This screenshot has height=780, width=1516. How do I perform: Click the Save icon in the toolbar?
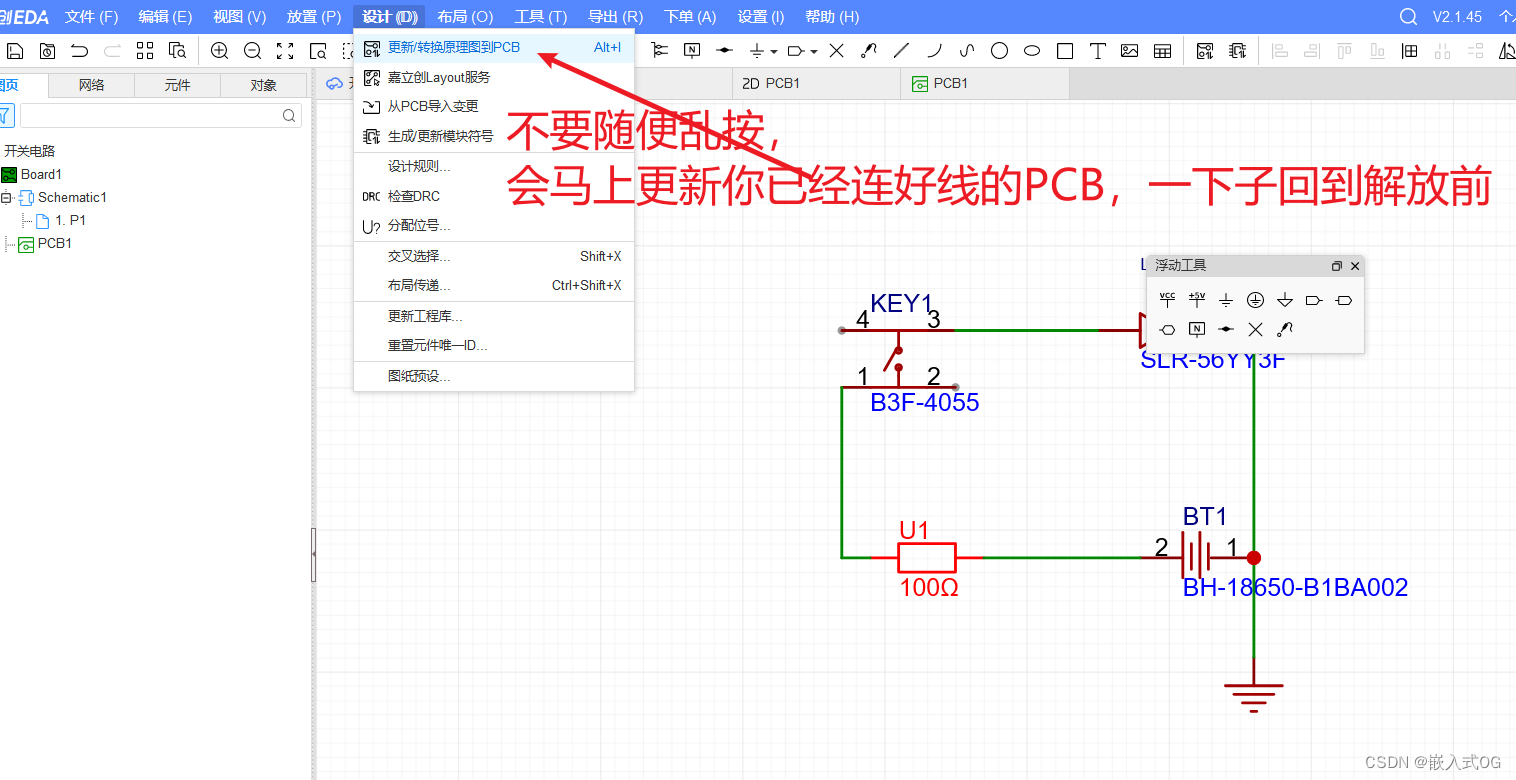15,51
